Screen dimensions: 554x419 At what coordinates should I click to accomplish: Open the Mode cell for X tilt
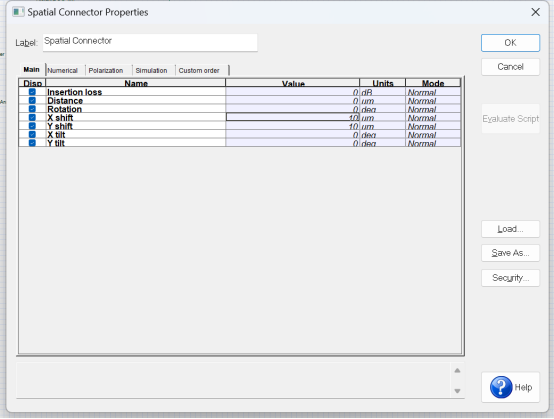(433, 134)
